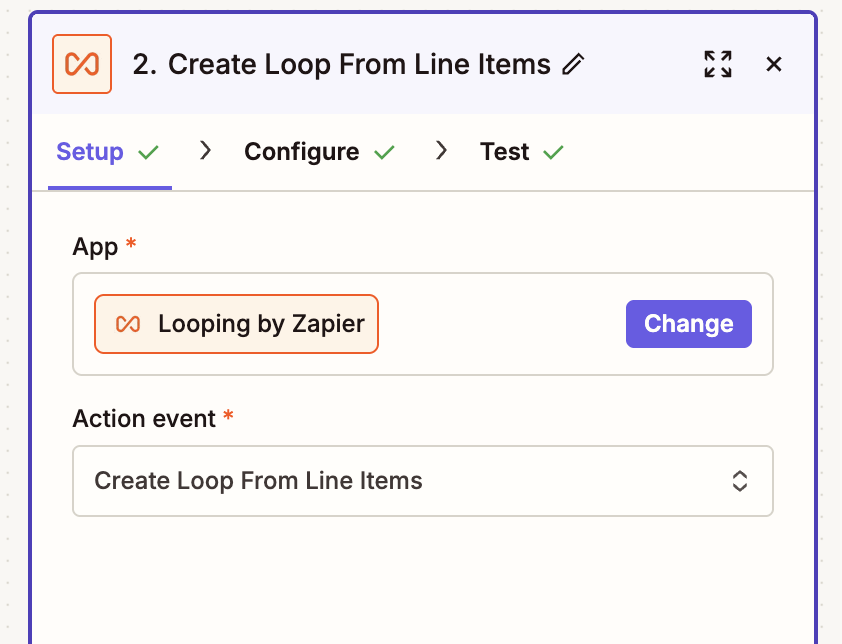Screen dimensions: 842x644
Task: Go to the Test tab
Action: (x=504, y=152)
